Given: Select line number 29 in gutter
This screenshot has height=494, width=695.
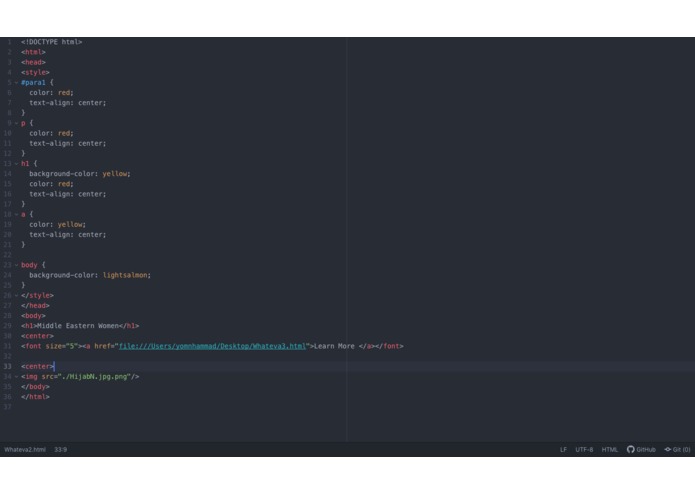Looking at the screenshot, I should (x=8, y=326).
